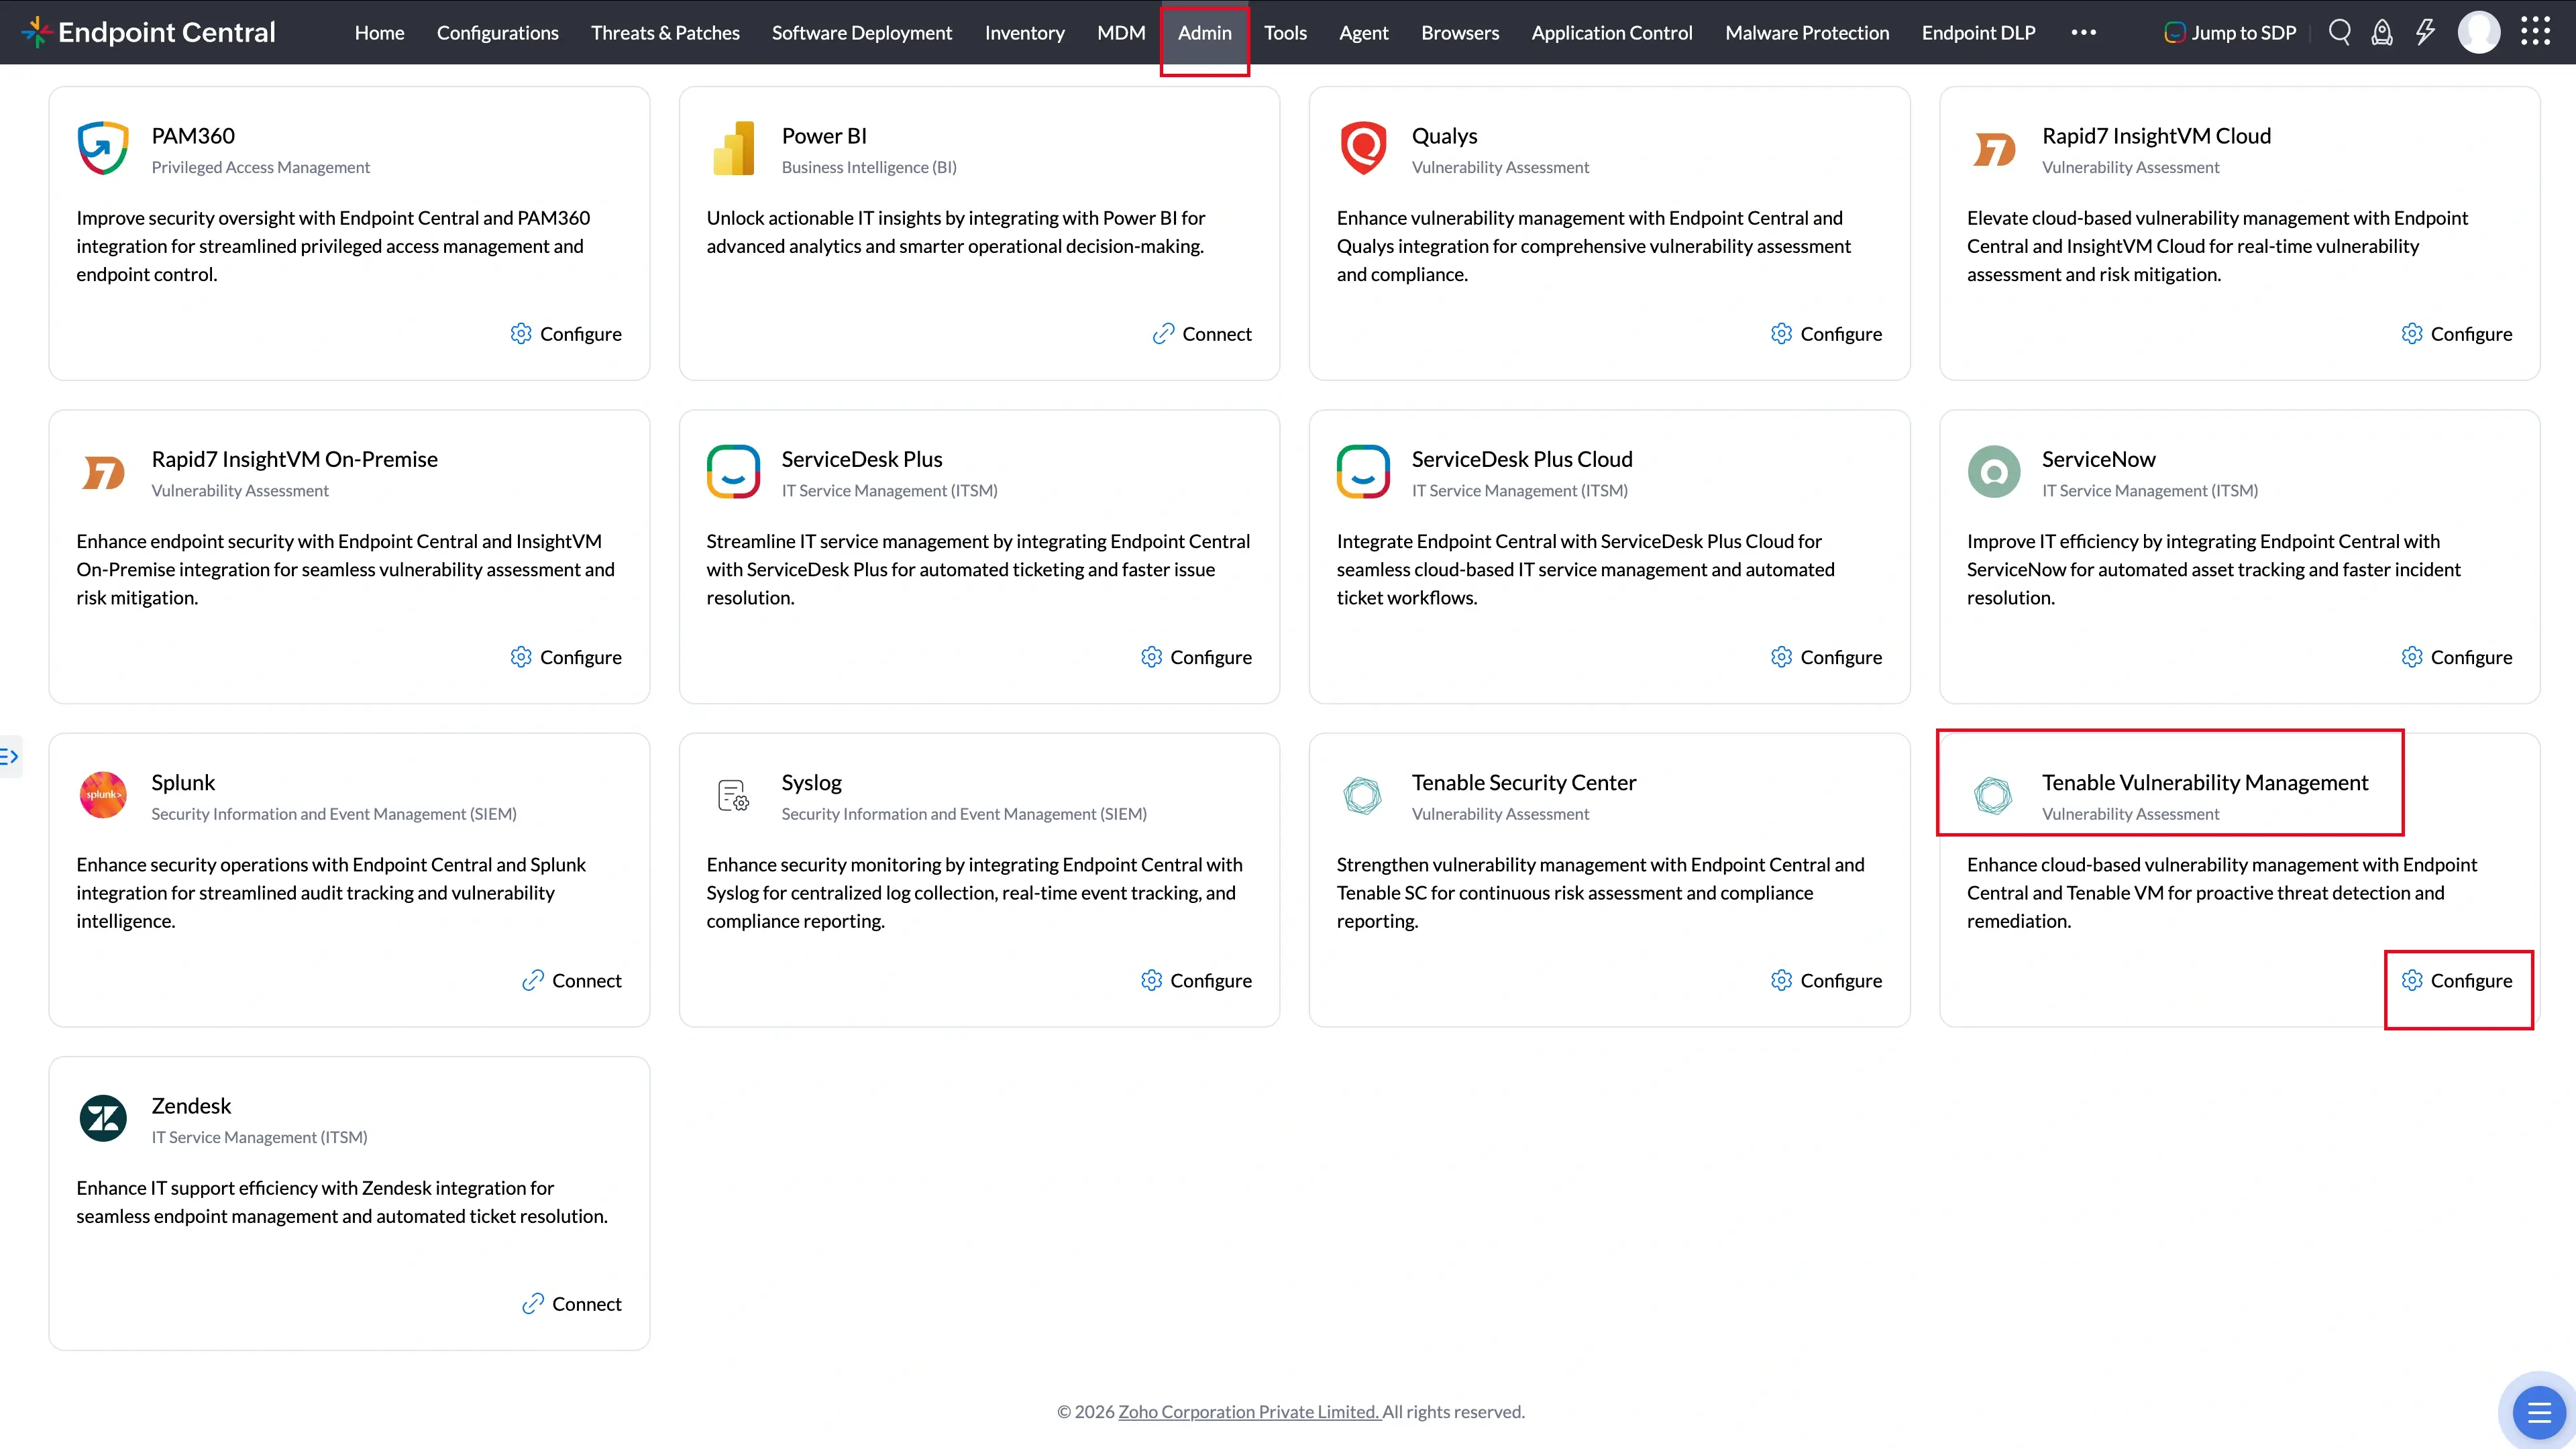Screen dimensions: 2576x1449
Task: Click the PAM360 shield icon
Action: [103, 148]
